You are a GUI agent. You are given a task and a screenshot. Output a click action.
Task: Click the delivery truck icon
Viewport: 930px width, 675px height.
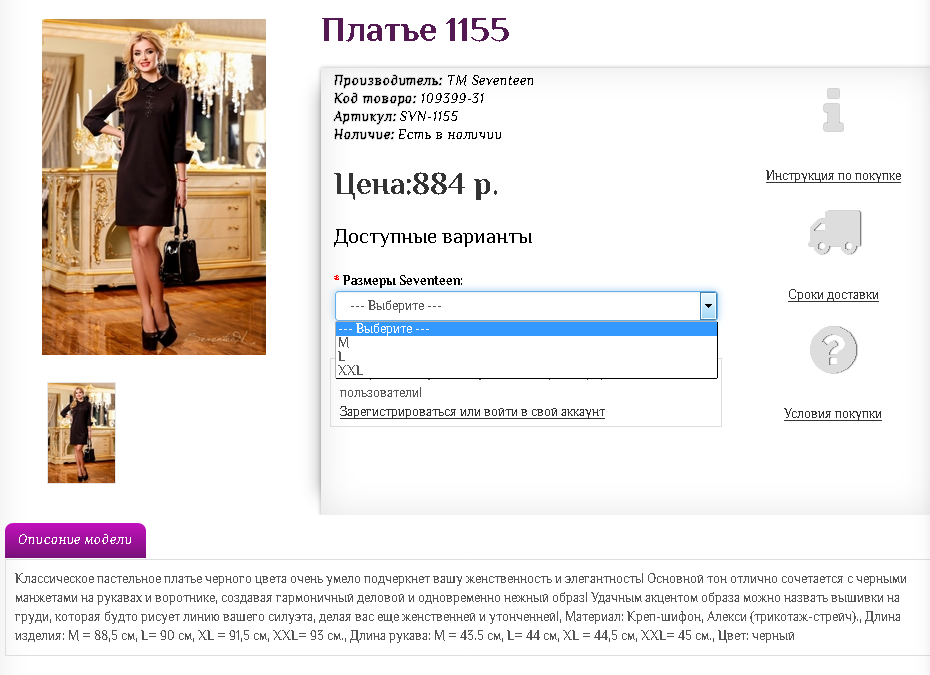[x=833, y=231]
